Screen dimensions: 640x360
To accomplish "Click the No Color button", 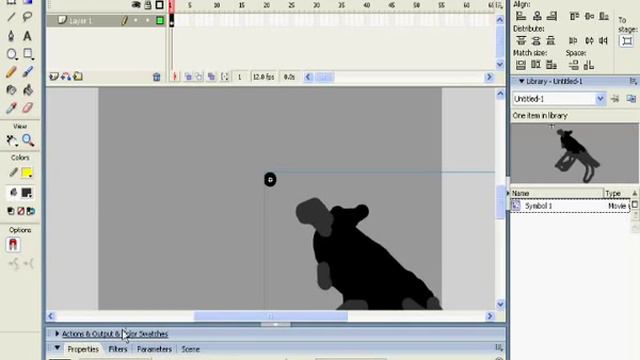I will [21, 211].
